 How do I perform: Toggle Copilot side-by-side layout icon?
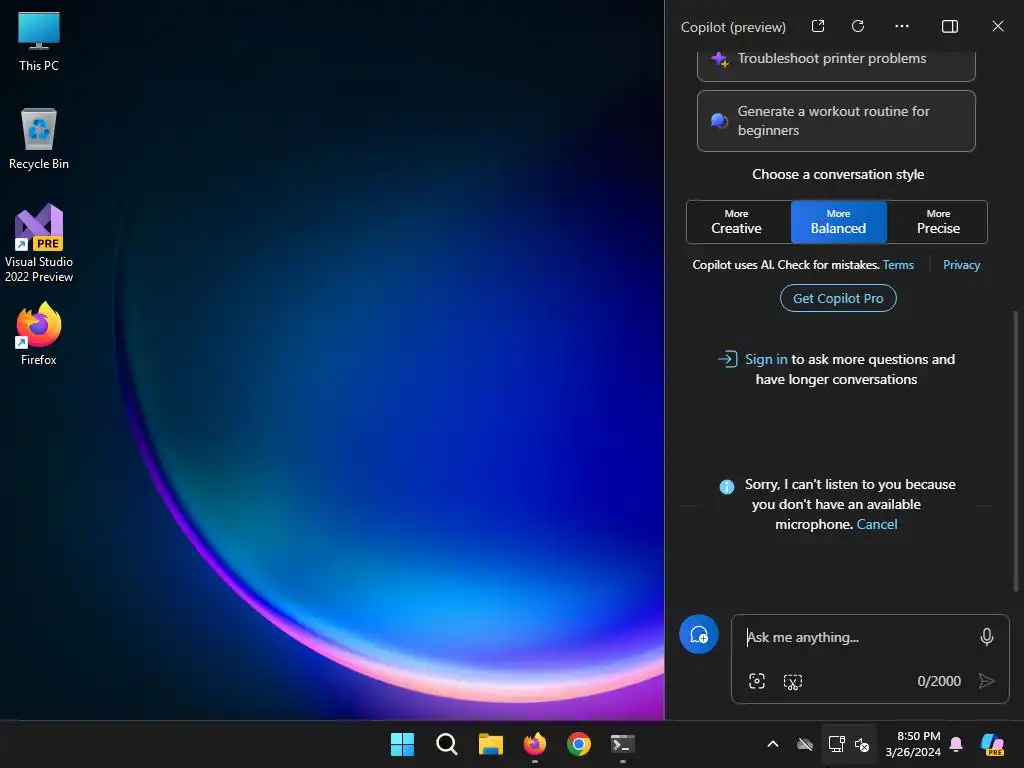click(950, 26)
